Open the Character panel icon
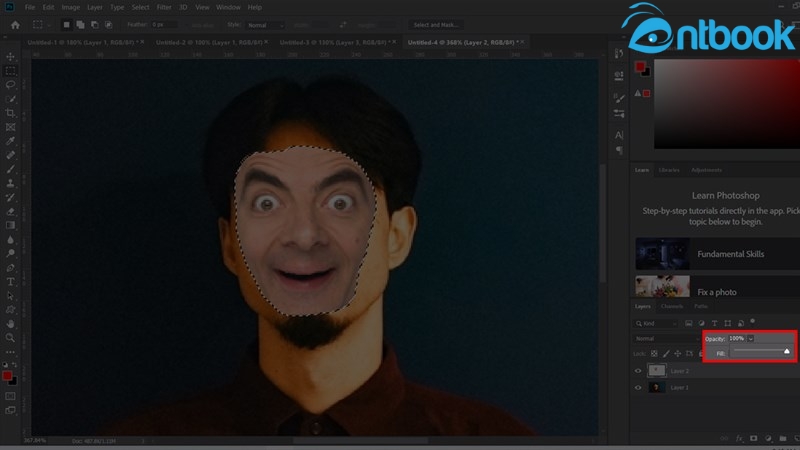Viewport: 800px width, 450px height. tap(619, 135)
